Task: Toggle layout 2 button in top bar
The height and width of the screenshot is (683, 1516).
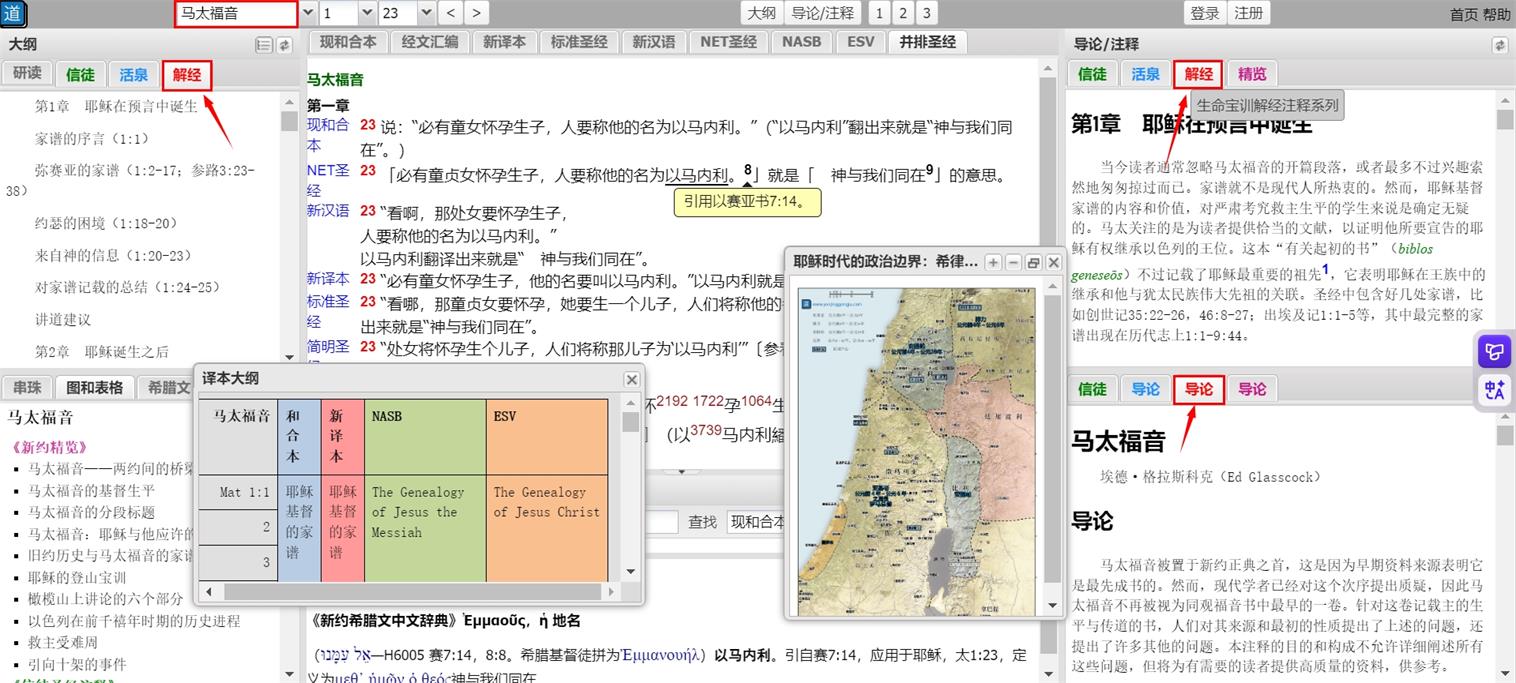Action: [902, 13]
